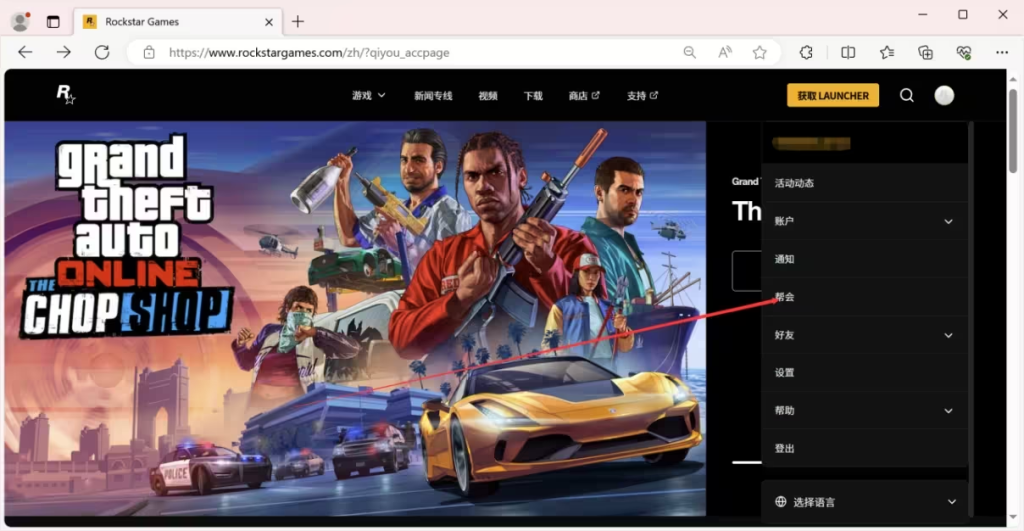
Task: Expand the 账户 section chevron
Action: [948, 221]
